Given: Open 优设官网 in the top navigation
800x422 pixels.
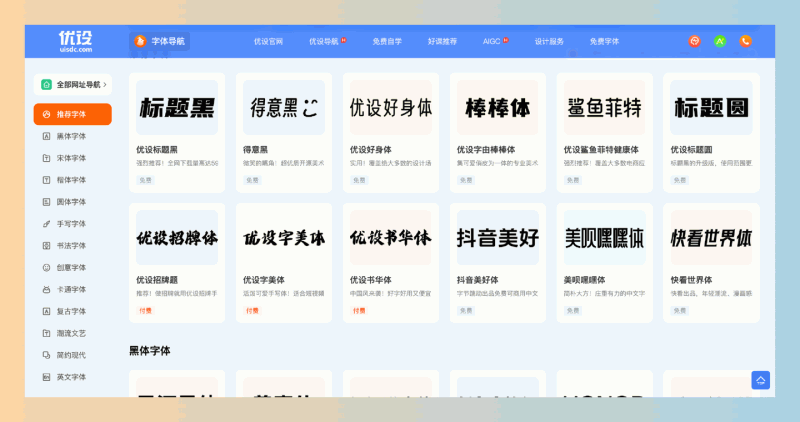Looking at the screenshot, I should pyautogui.click(x=268, y=41).
